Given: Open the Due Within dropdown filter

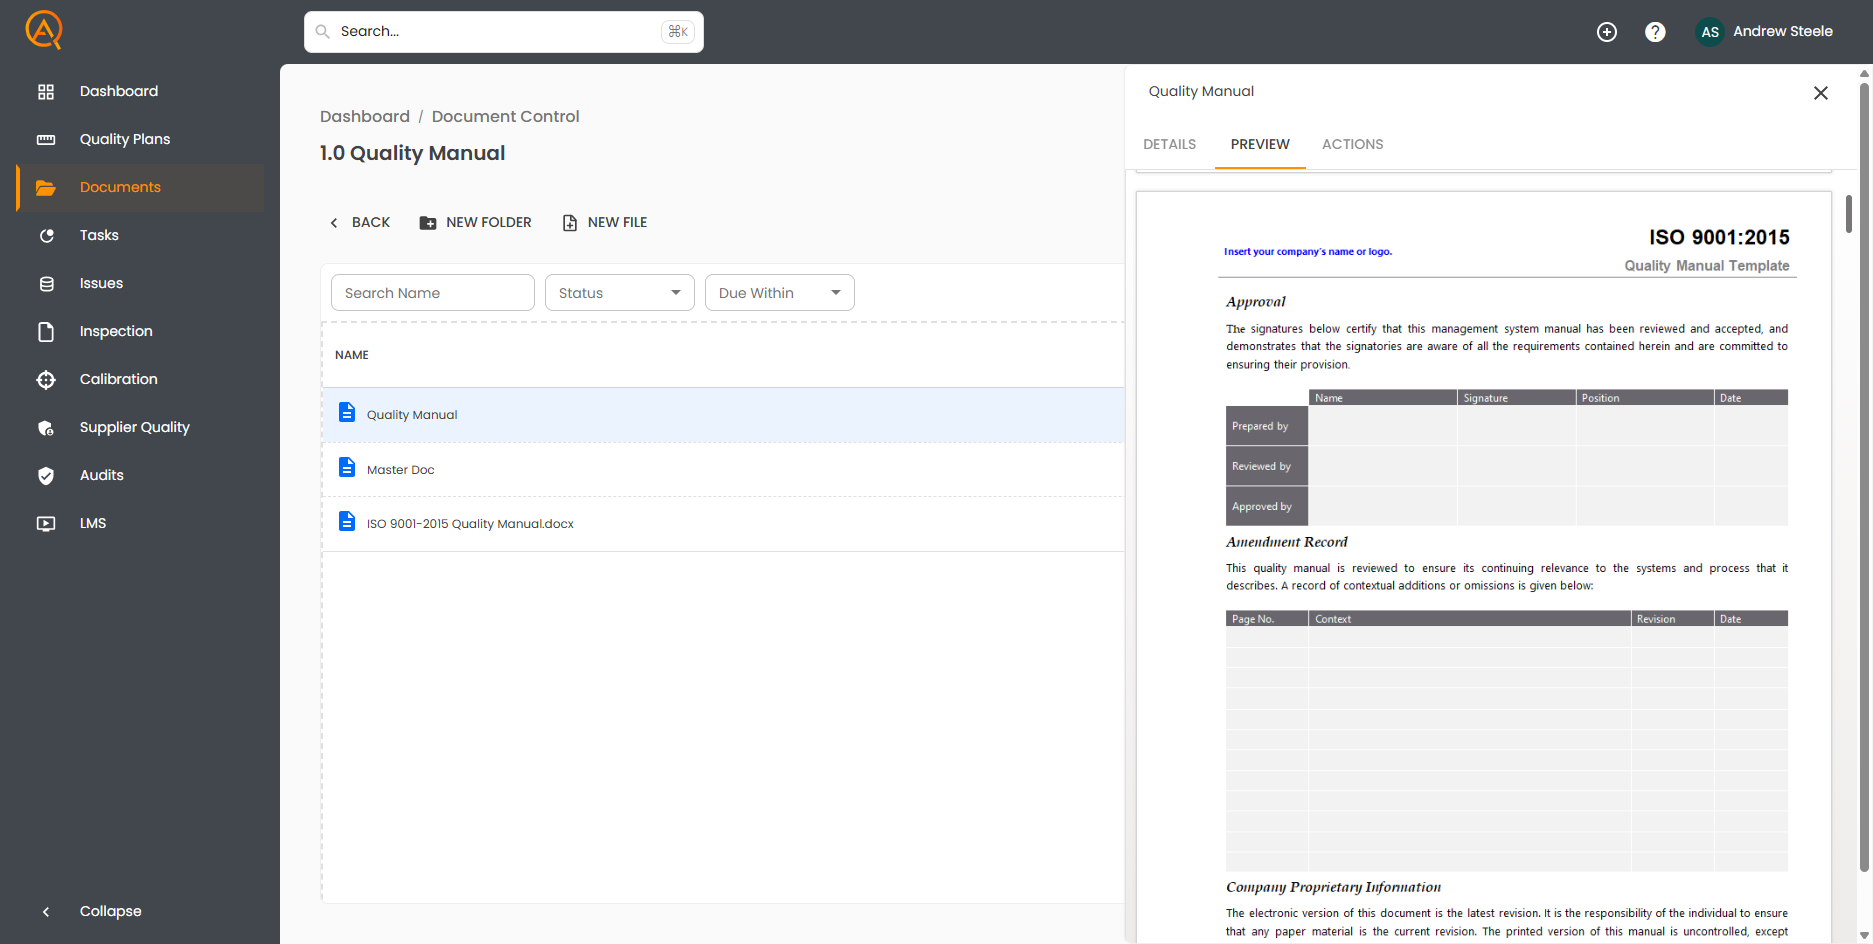Looking at the screenshot, I should [x=780, y=293].
